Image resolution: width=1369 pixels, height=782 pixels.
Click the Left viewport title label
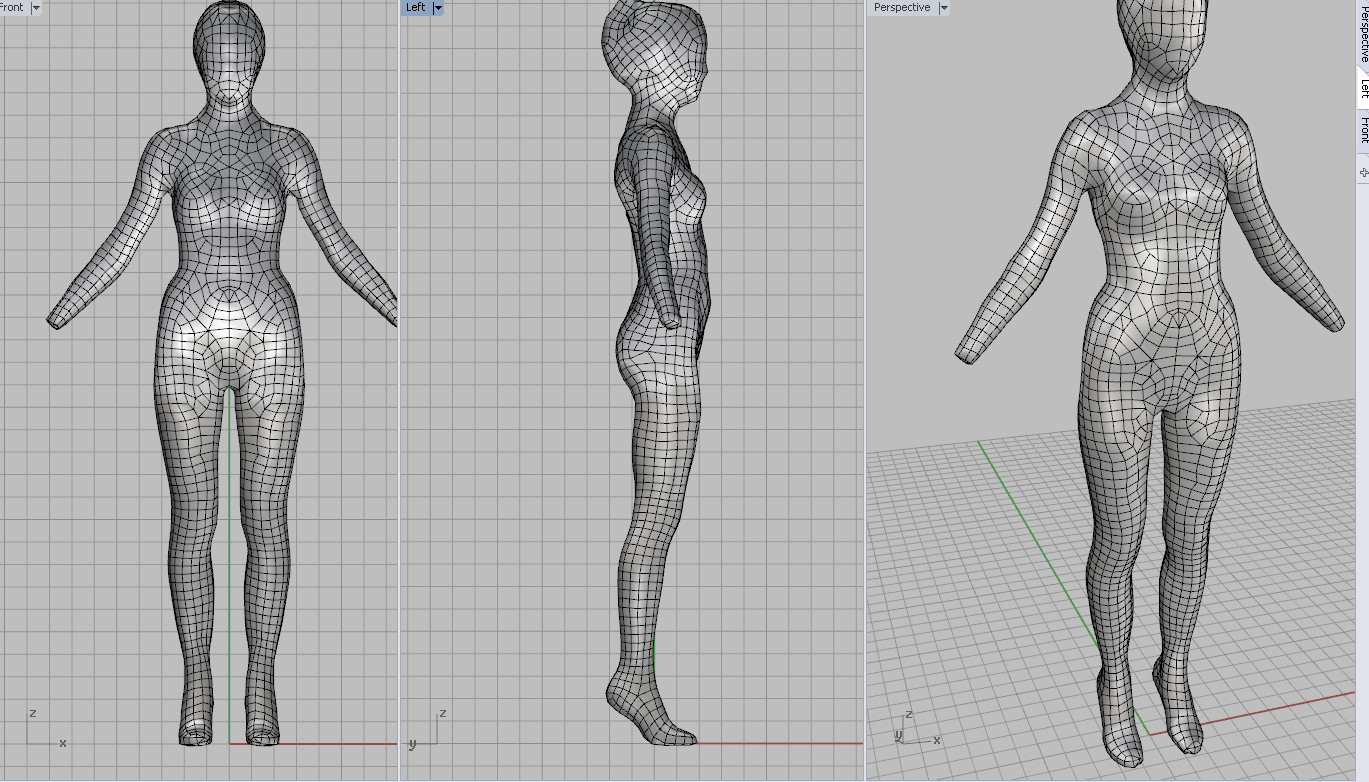[416, 7]
